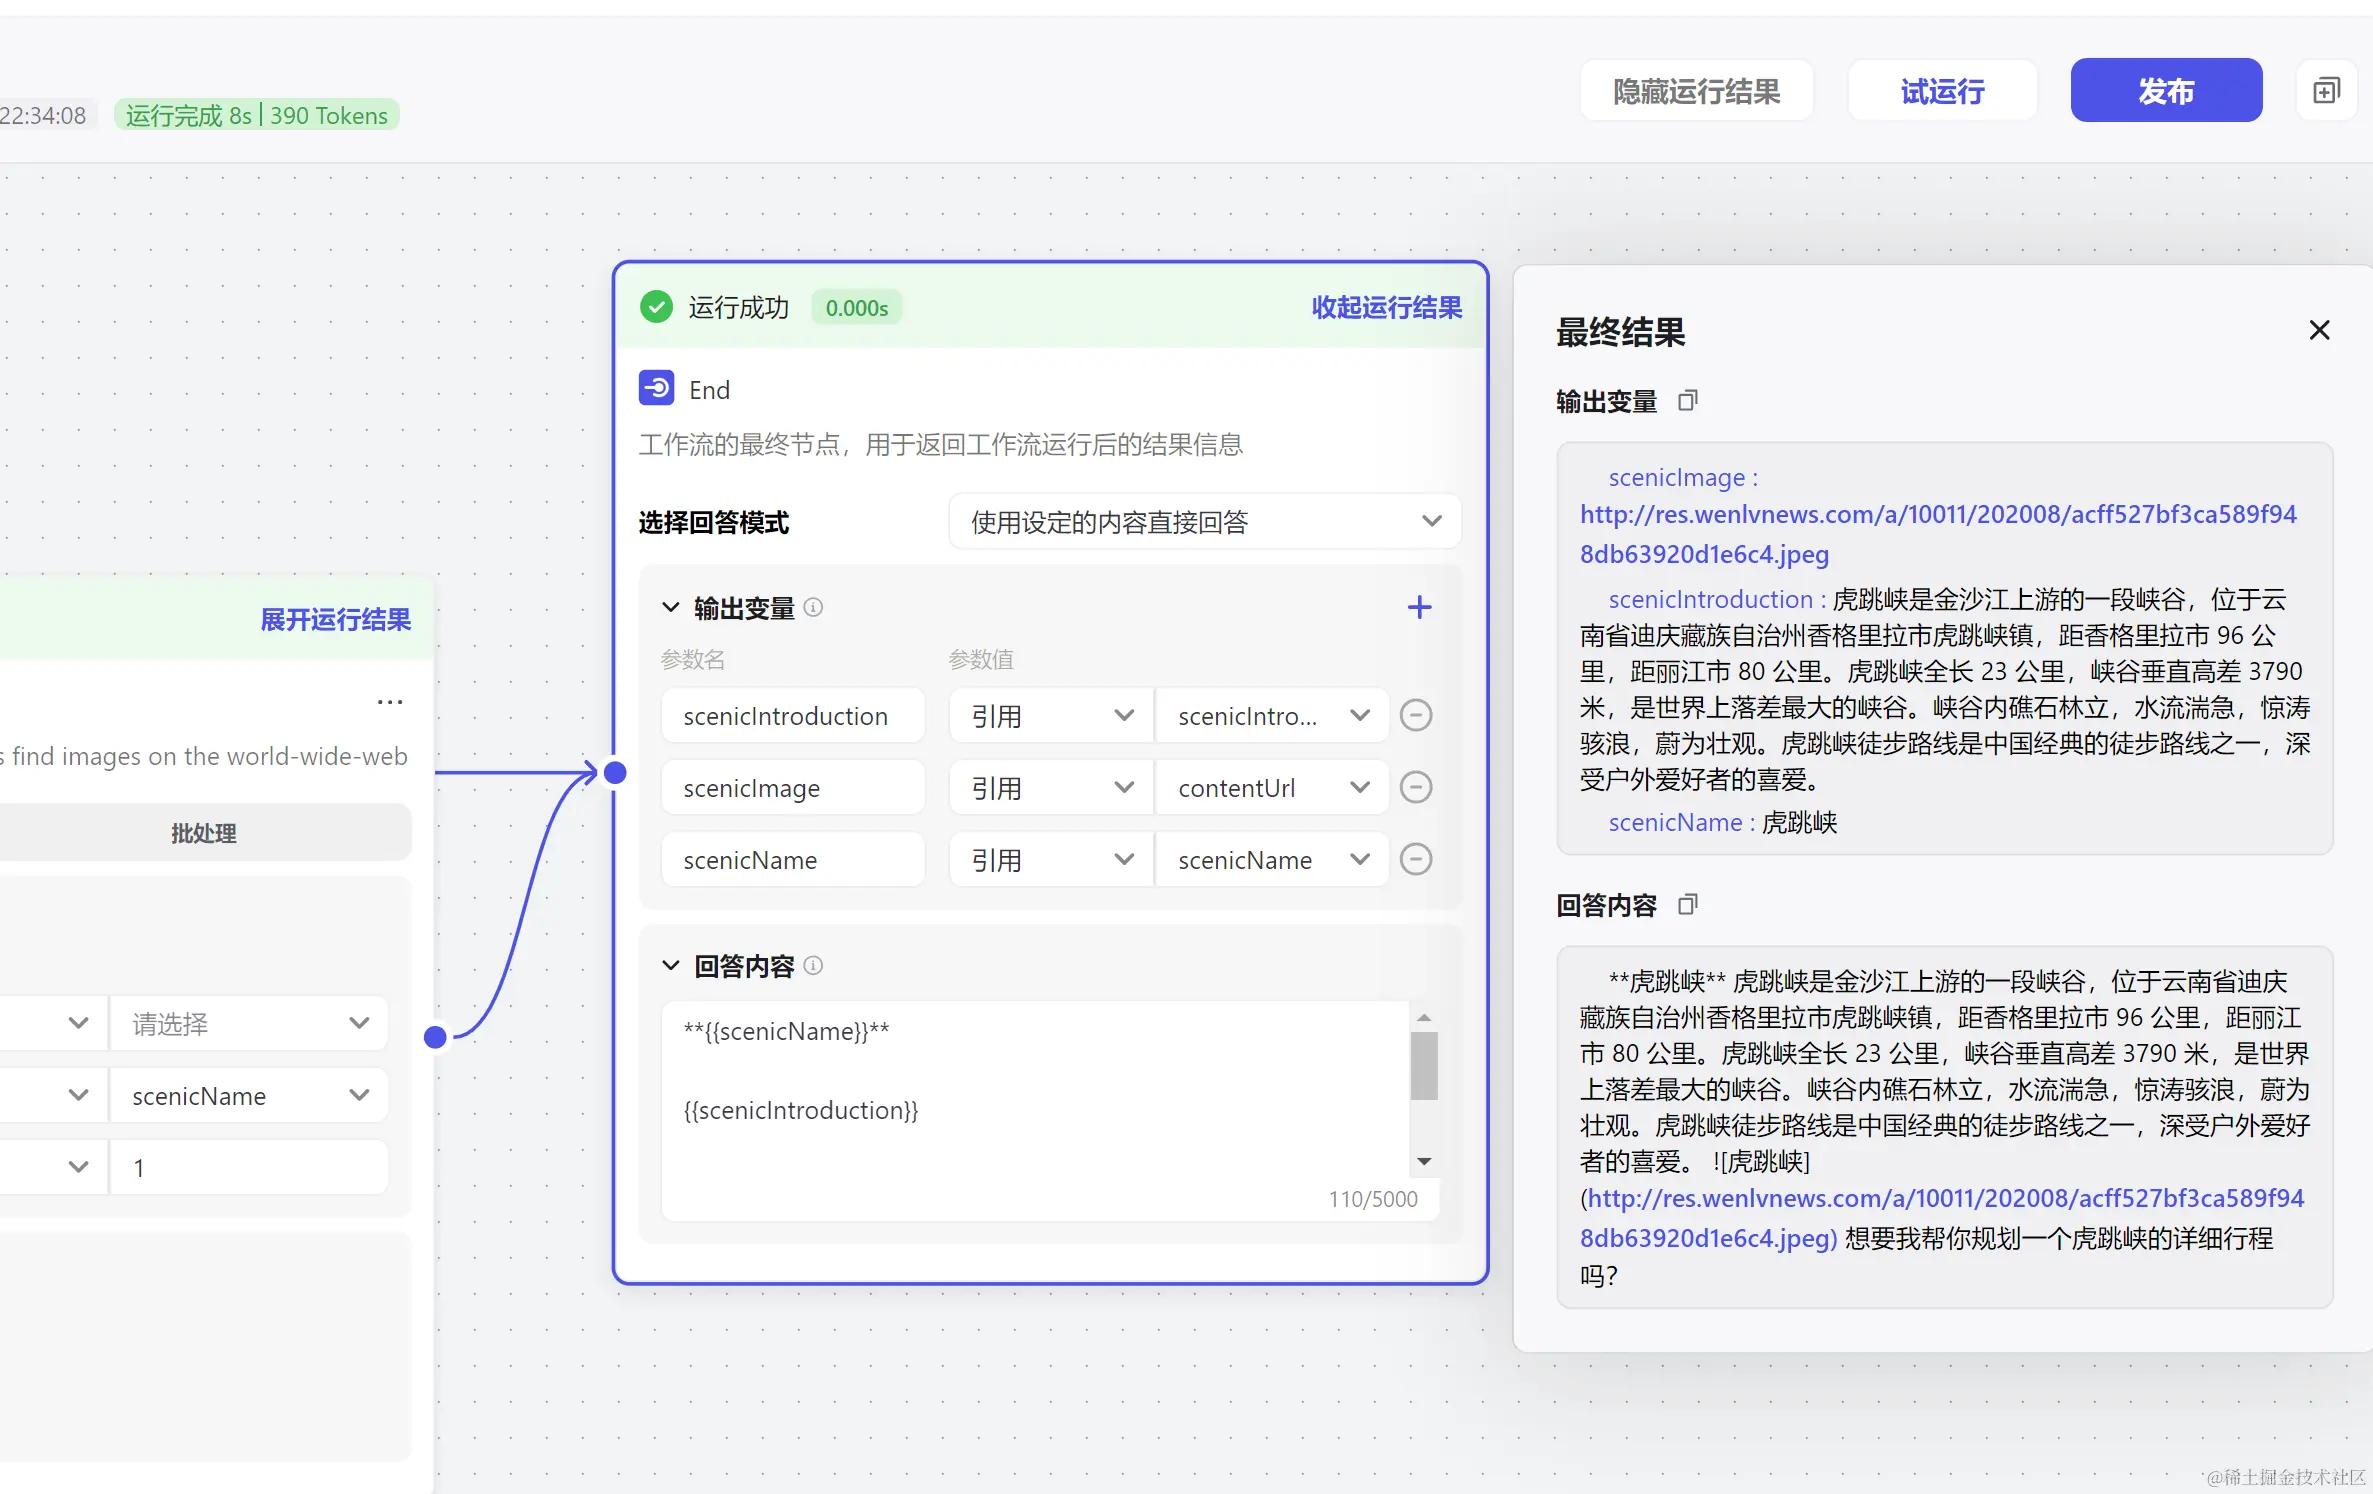Open the 请选择 dropdown on left node

[249, 1023]
